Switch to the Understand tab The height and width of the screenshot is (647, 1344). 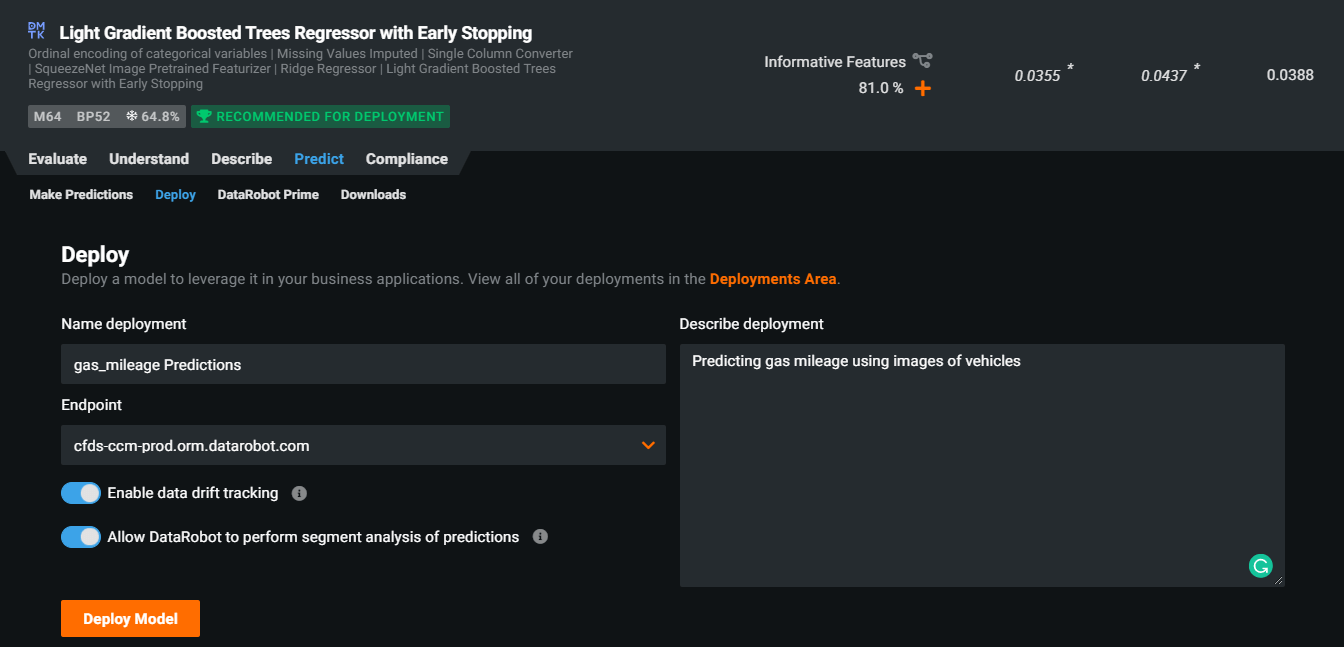pos(149,159)
